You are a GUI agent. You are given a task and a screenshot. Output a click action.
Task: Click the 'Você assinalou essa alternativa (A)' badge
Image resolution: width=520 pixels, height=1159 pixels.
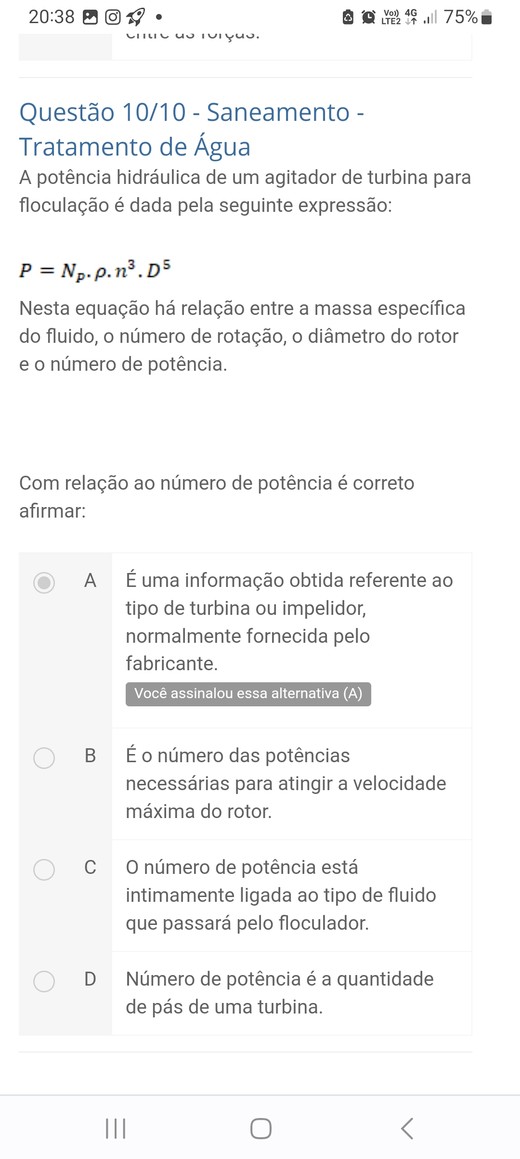(248, 694)
